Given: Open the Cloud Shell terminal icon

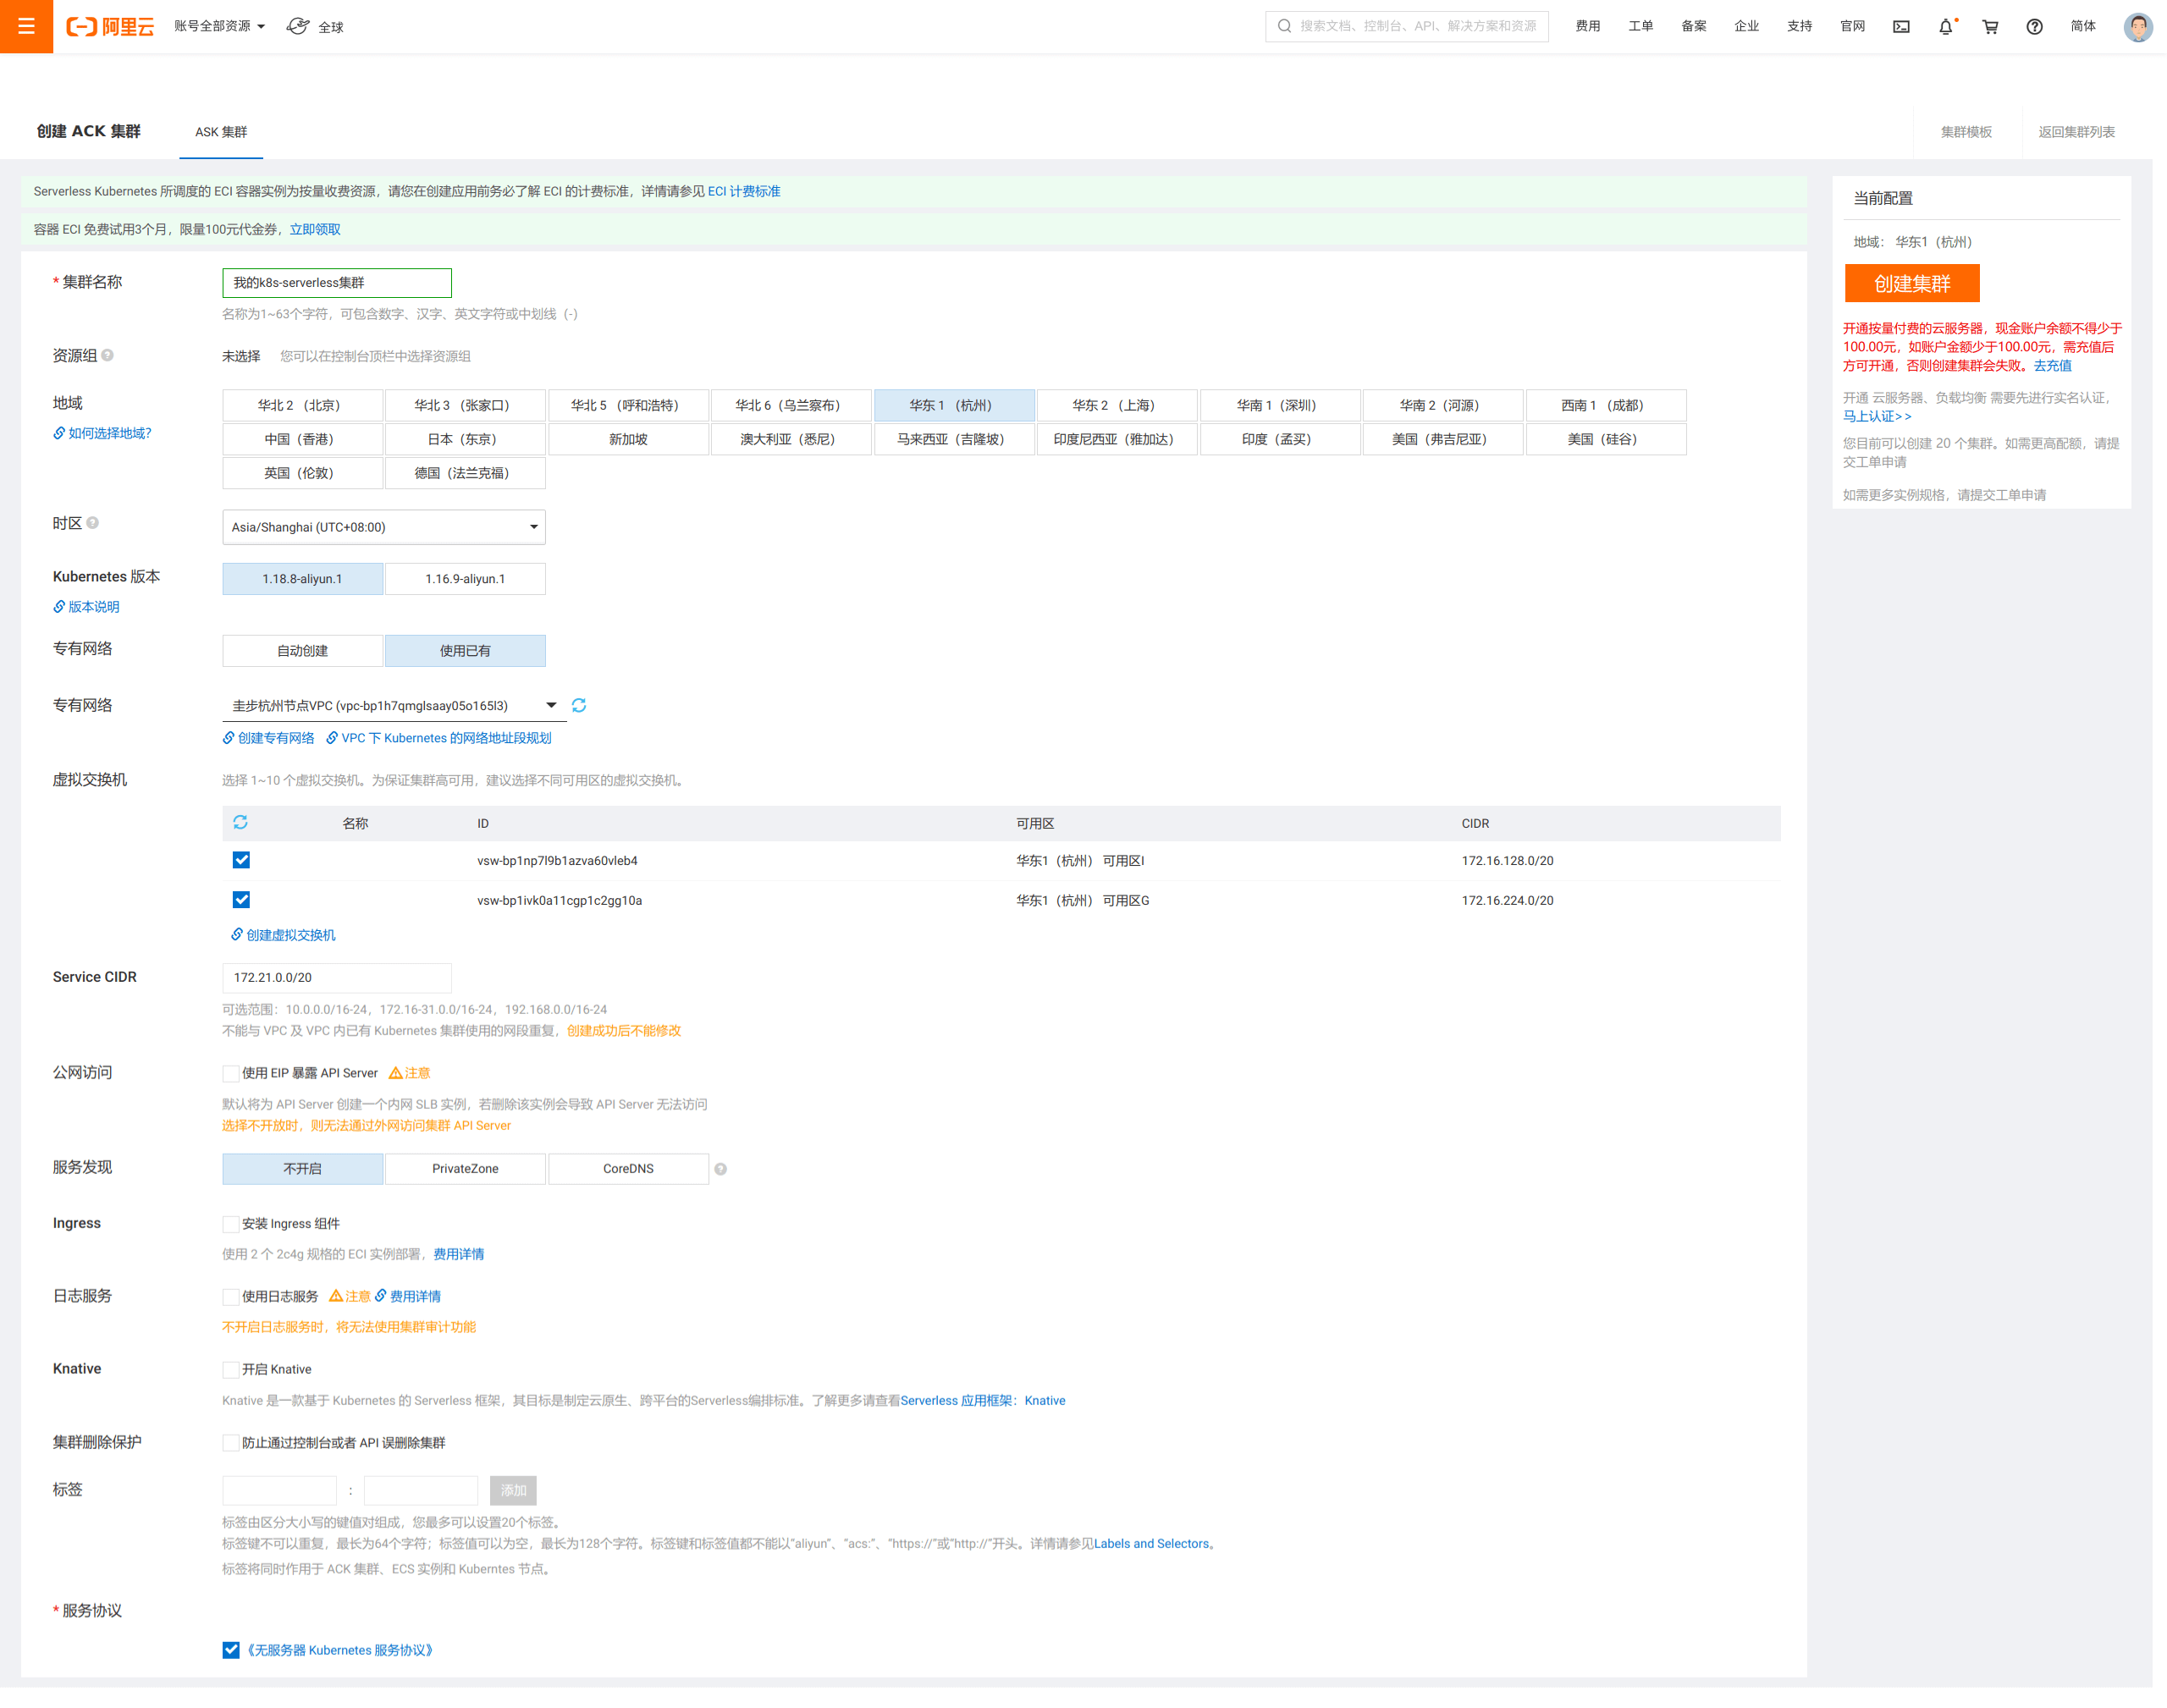Looking at the screenshot, I should click(x=1901, y=27).
